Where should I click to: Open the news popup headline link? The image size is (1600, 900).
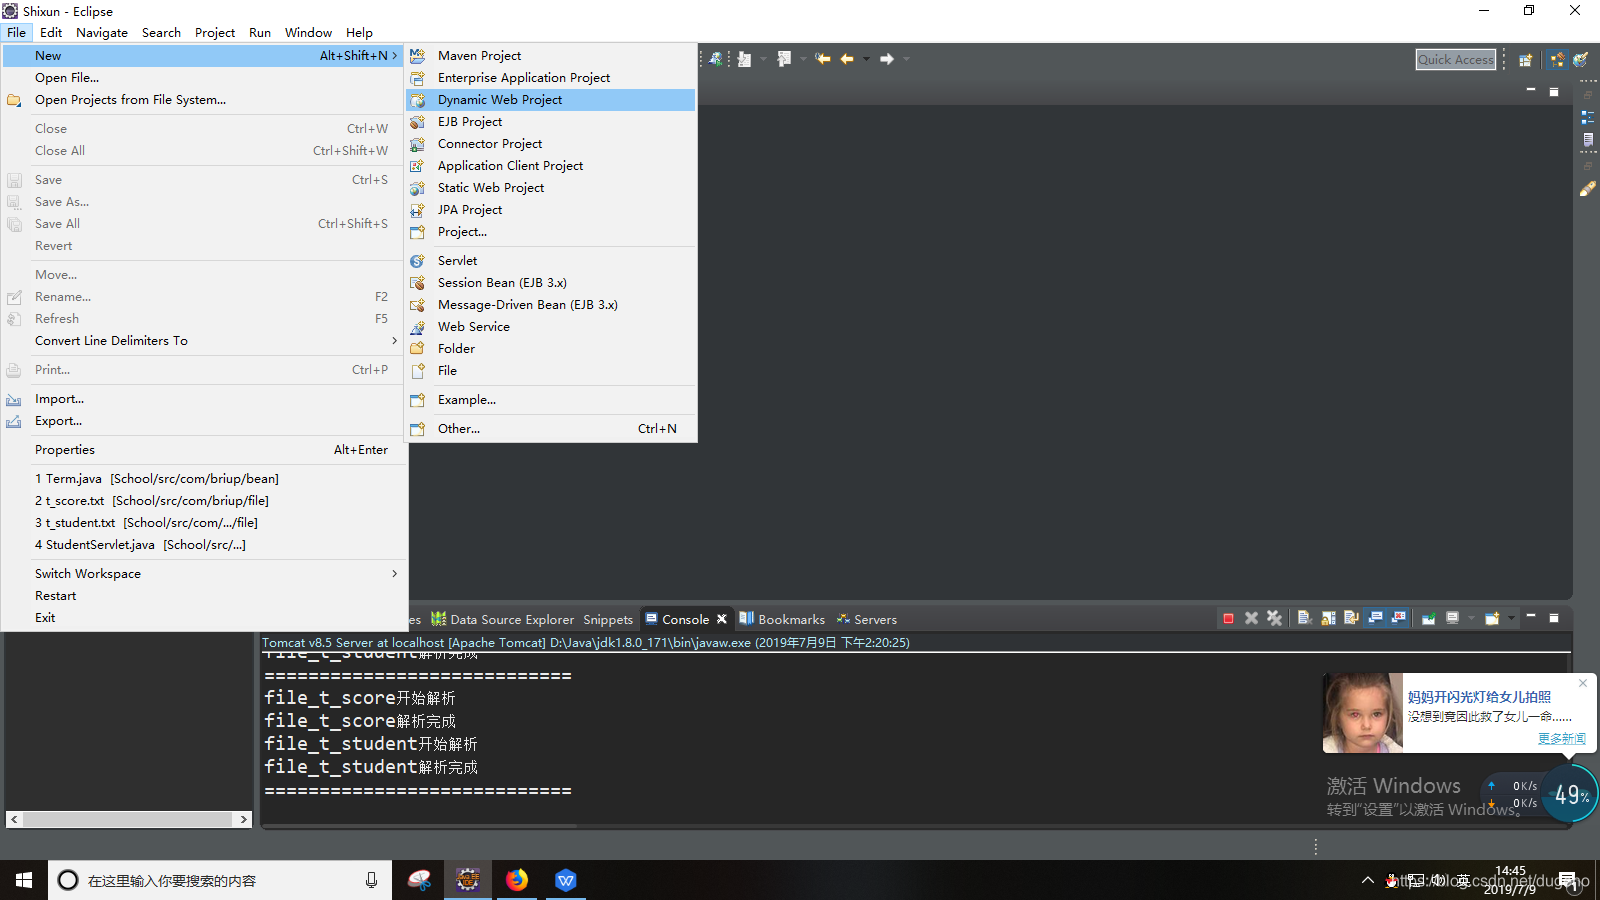tap(1479, 697)
